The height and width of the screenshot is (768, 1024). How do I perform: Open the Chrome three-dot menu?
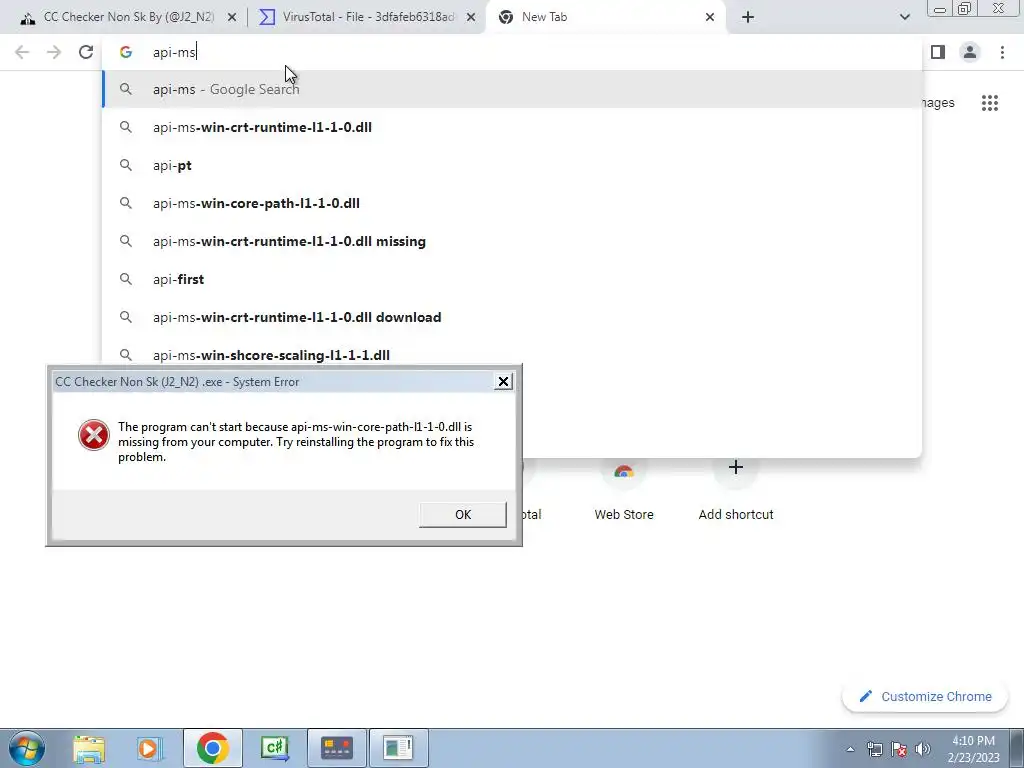click(x=1002, y=52)
